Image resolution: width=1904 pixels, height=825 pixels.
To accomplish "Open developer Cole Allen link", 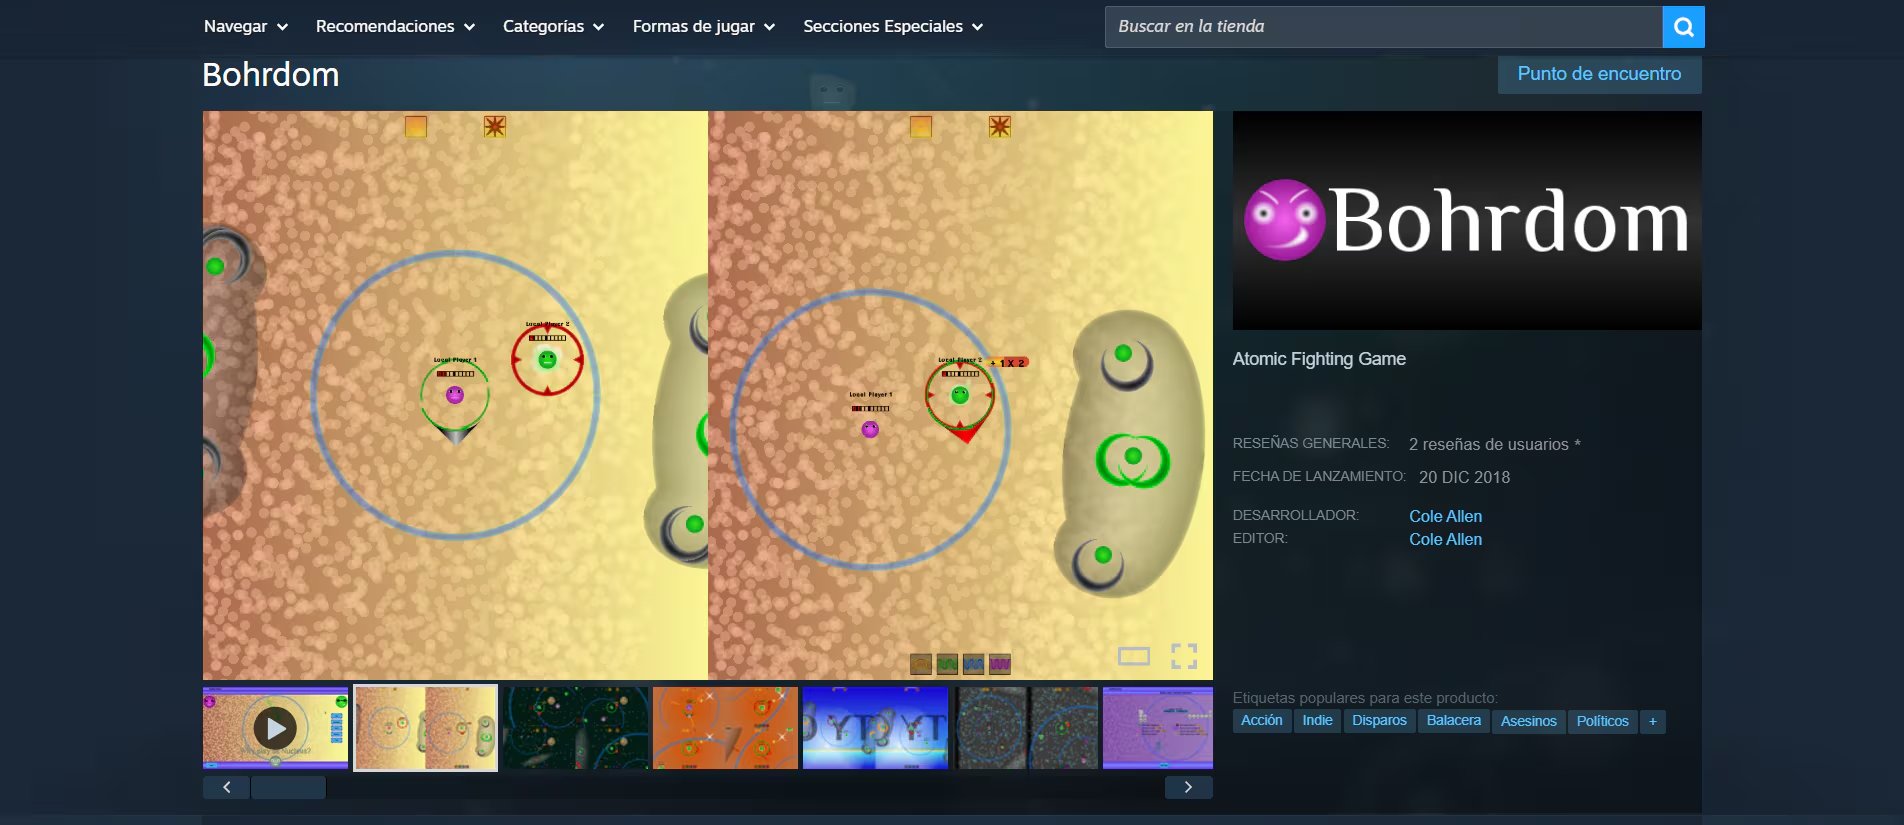I will 1445,516.
